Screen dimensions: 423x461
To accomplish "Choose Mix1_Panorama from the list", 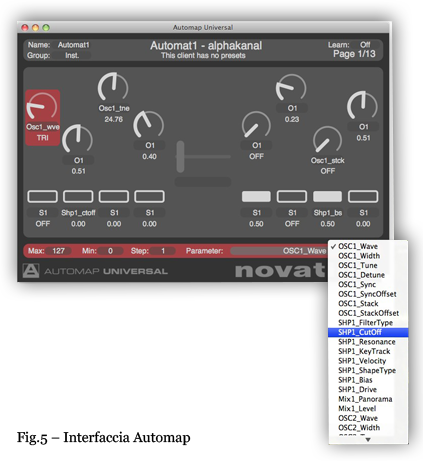I will pos(368,399).
